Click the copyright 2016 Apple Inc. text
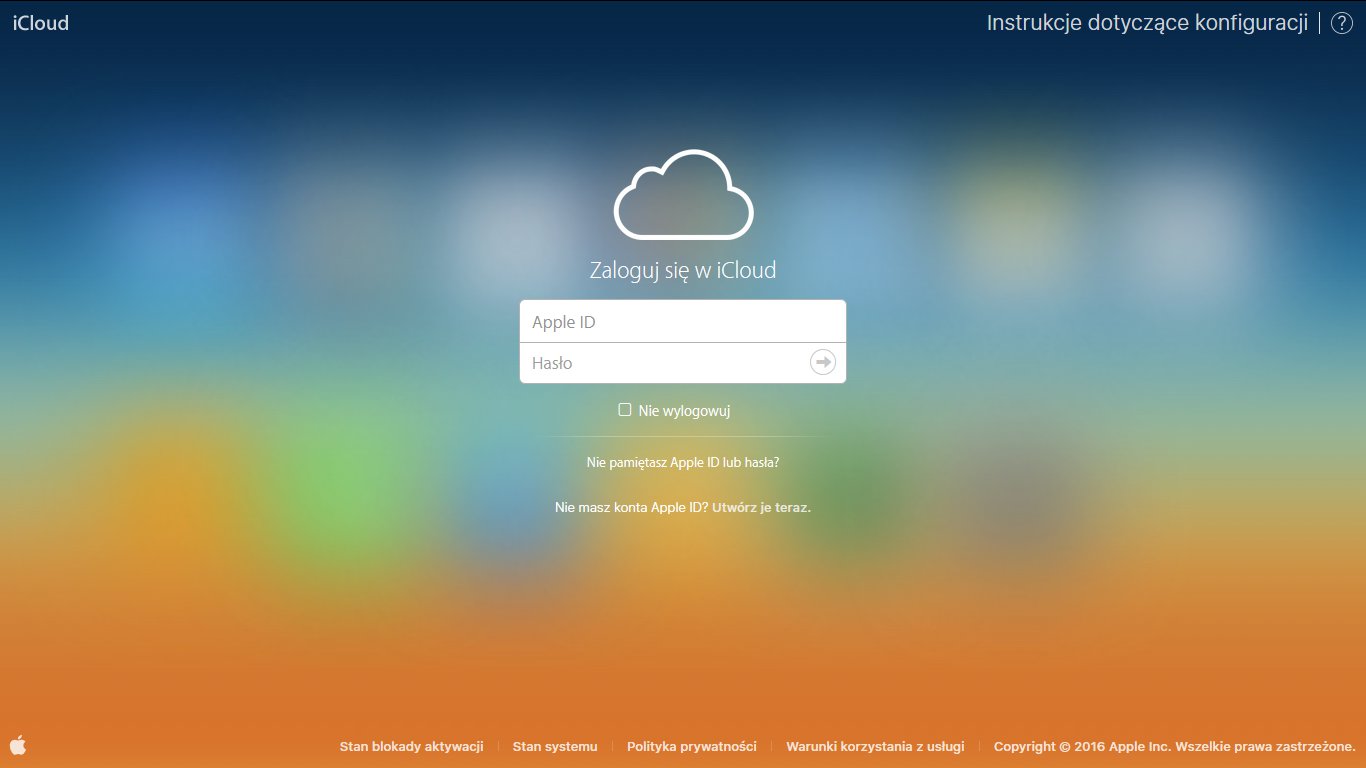Image resolution: width=1366 pixels, height=768 pixels. [1174, 746]
